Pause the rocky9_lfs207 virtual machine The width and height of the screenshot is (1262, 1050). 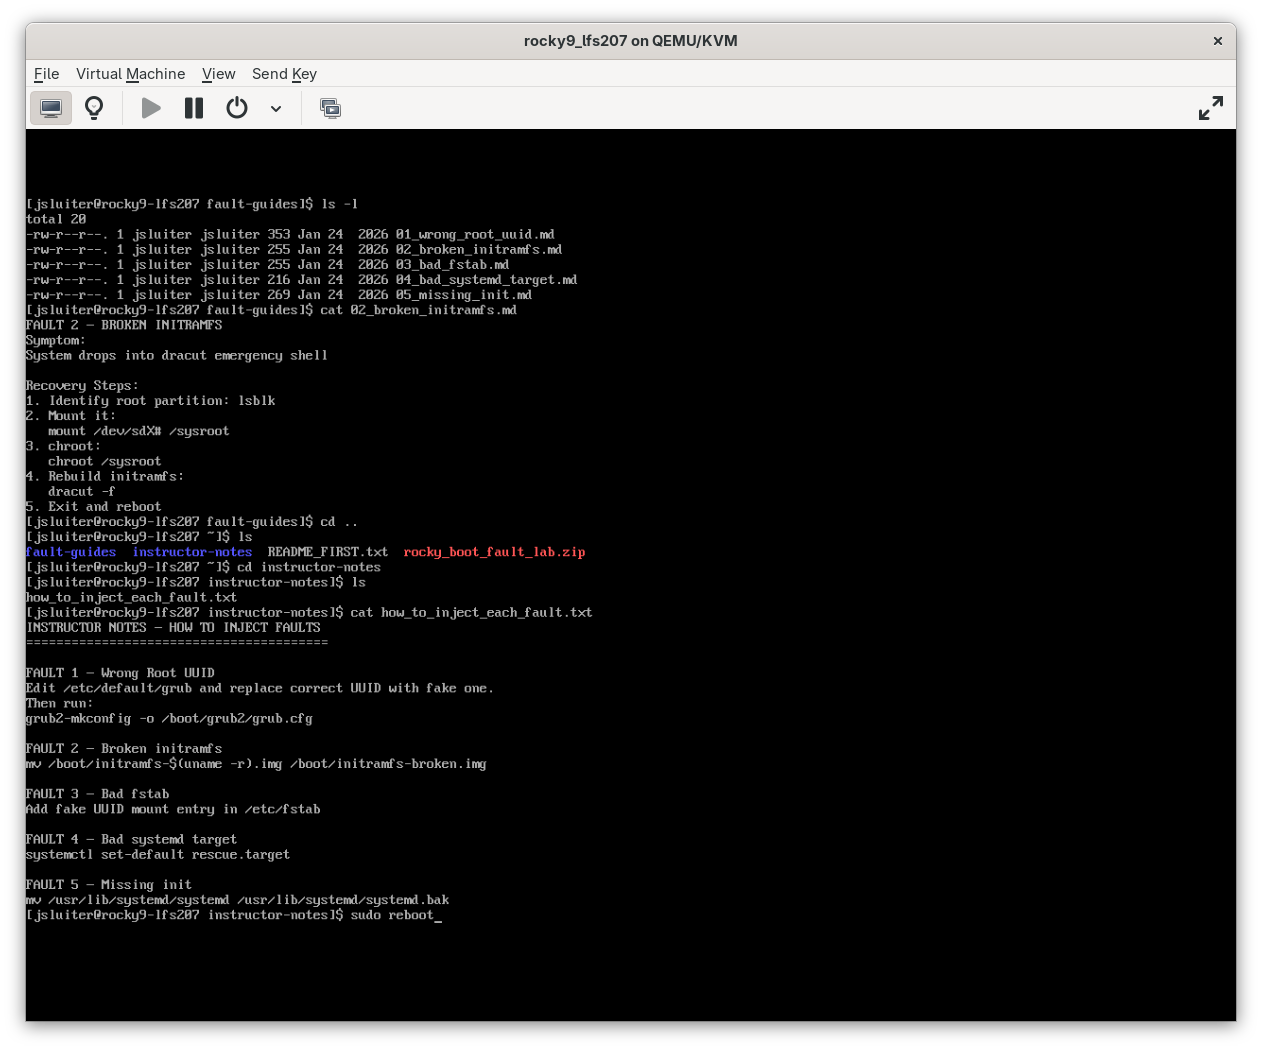193,107
